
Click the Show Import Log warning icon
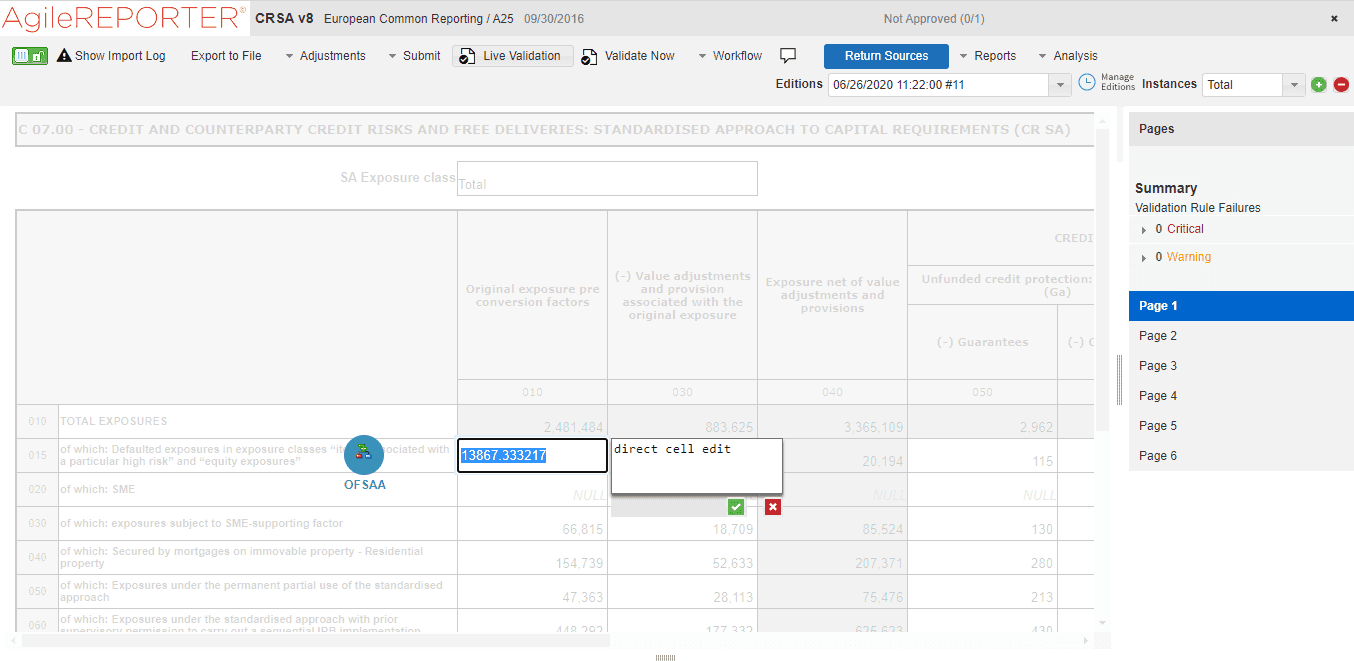[63, 56]
